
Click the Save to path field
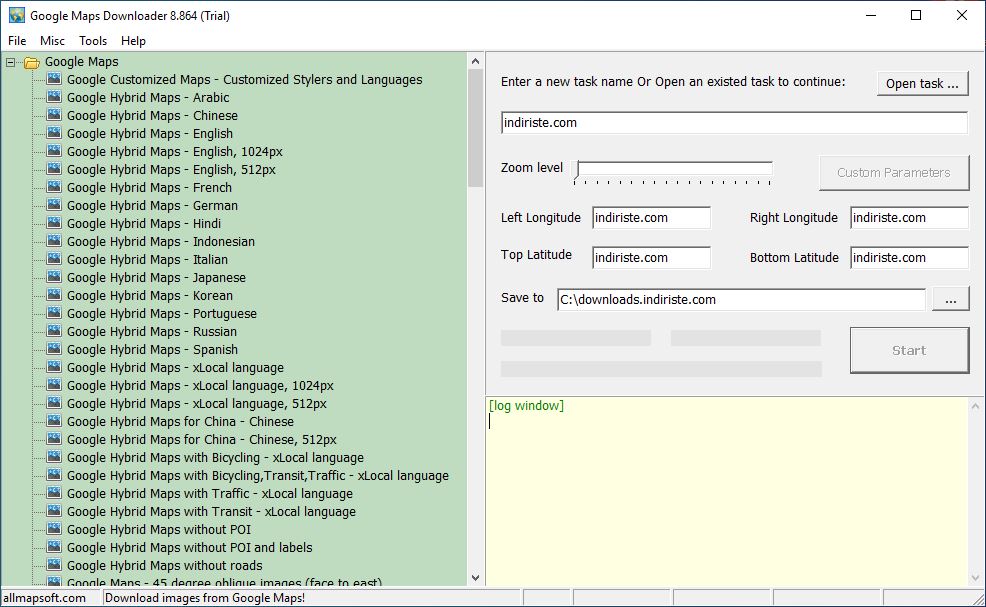point(741,299)
